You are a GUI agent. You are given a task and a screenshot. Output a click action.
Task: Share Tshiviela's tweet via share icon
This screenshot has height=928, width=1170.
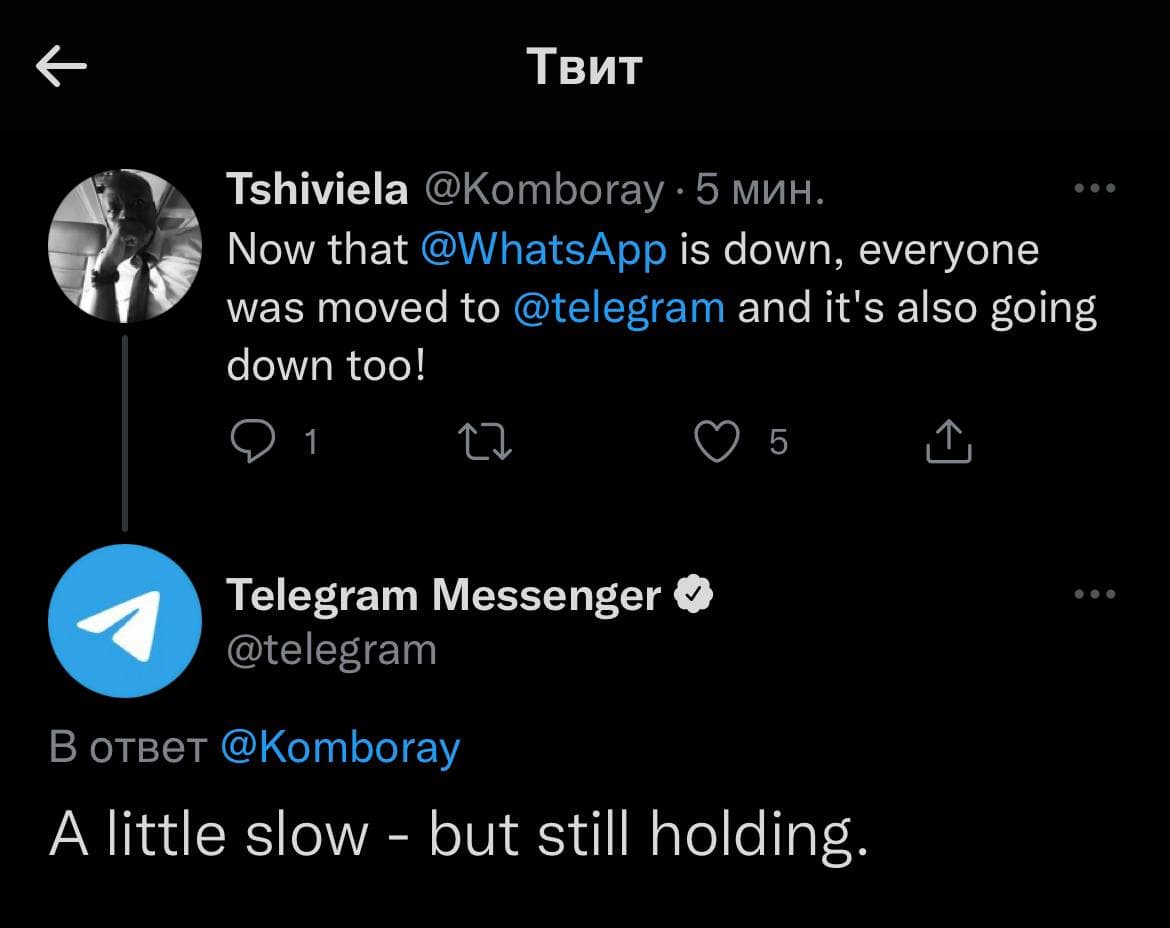click(x=948, y=441)
